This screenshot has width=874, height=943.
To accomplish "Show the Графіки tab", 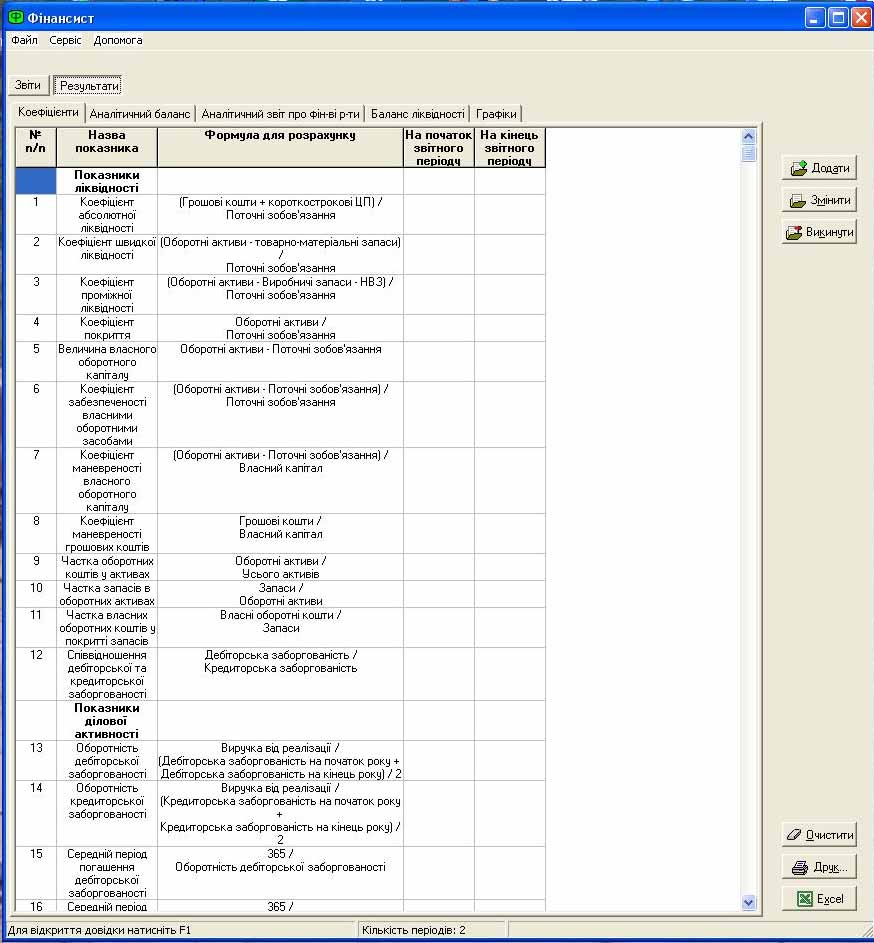I will pos(496,114).
